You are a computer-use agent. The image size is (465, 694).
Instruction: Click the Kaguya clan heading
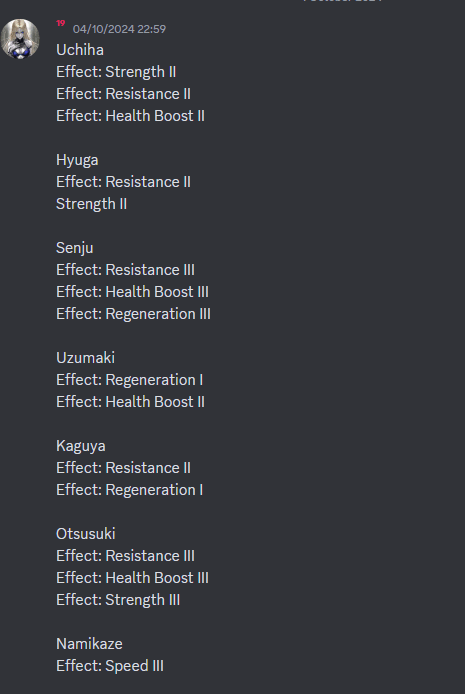coord(81,446)
